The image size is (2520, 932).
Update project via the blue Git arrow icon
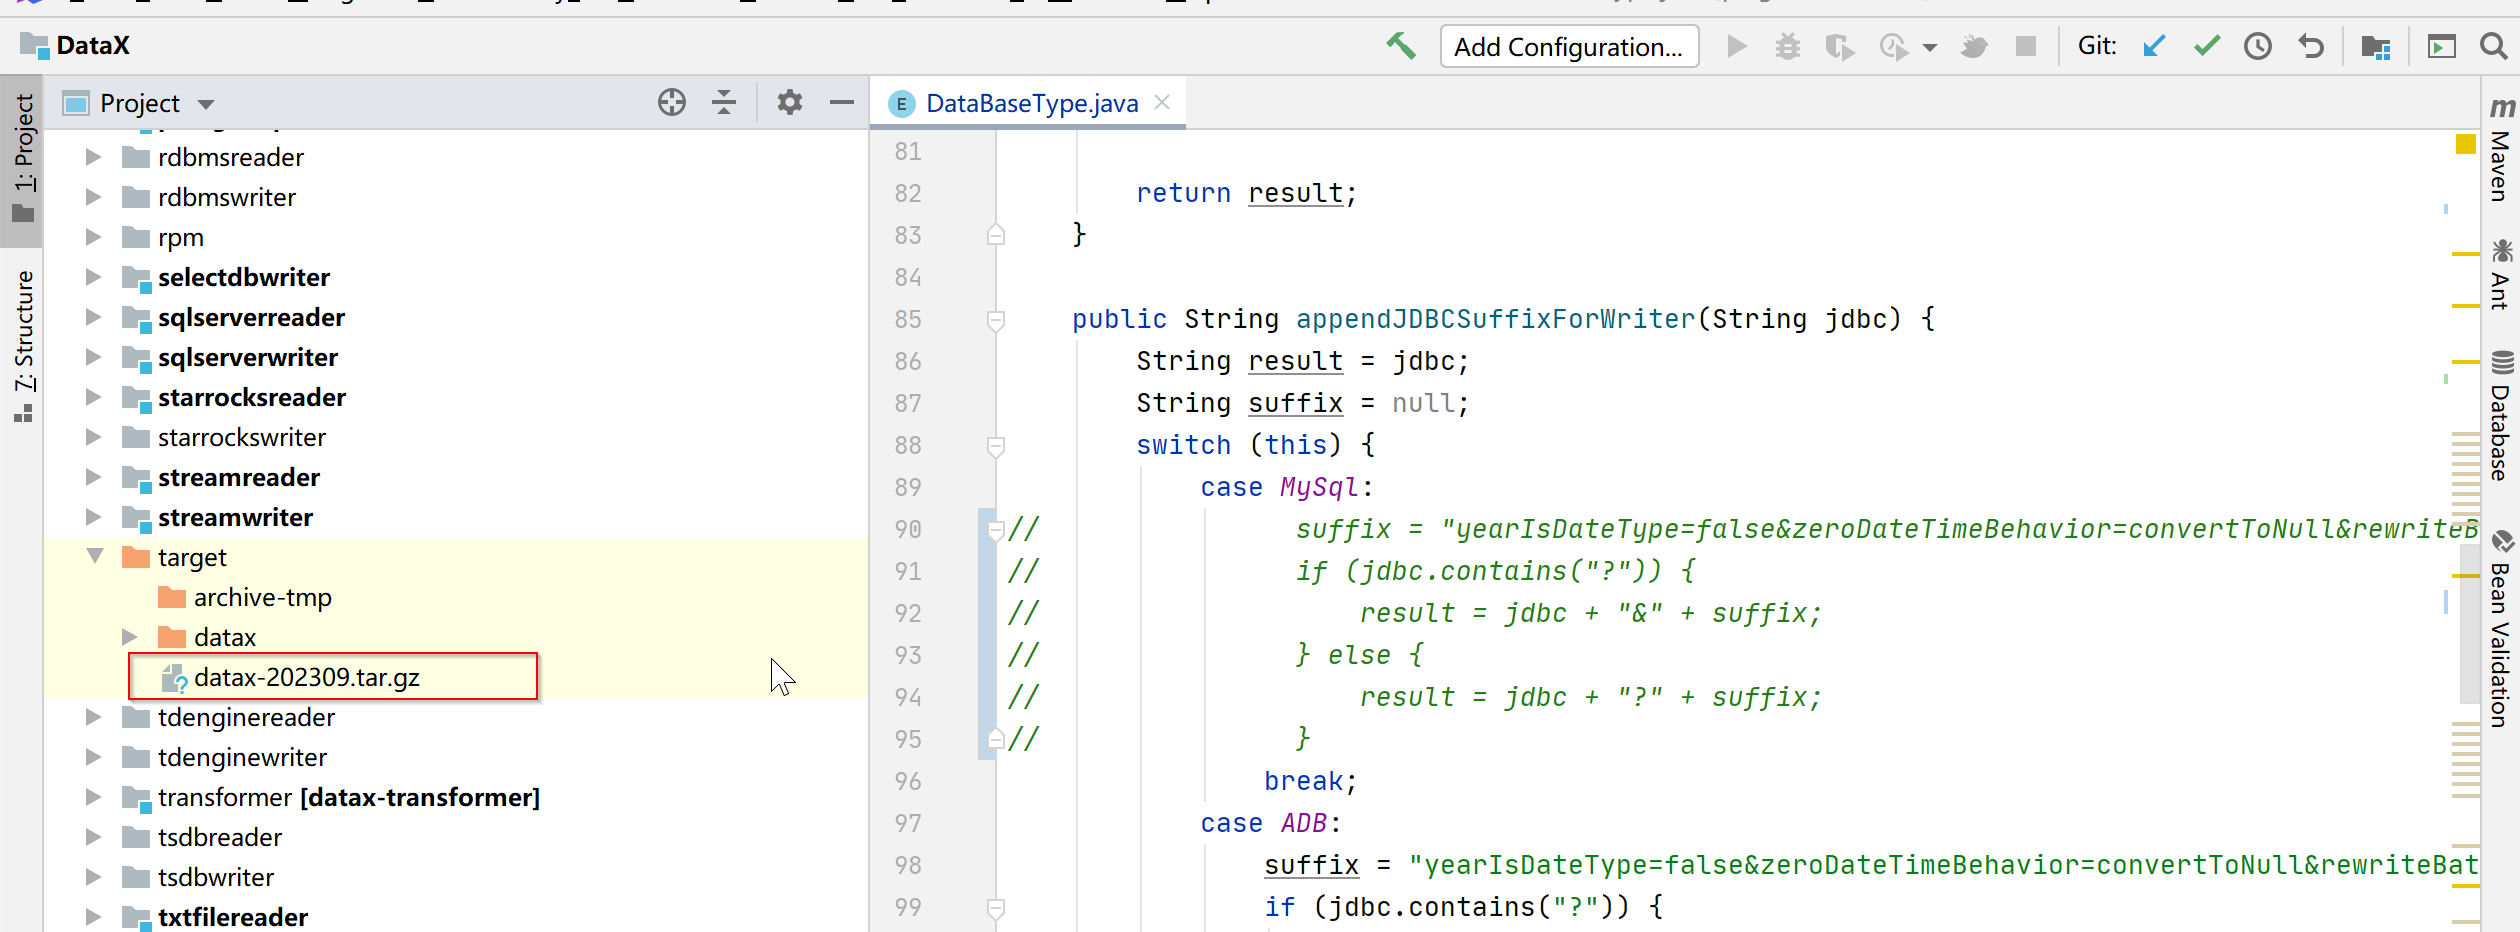2154,46
